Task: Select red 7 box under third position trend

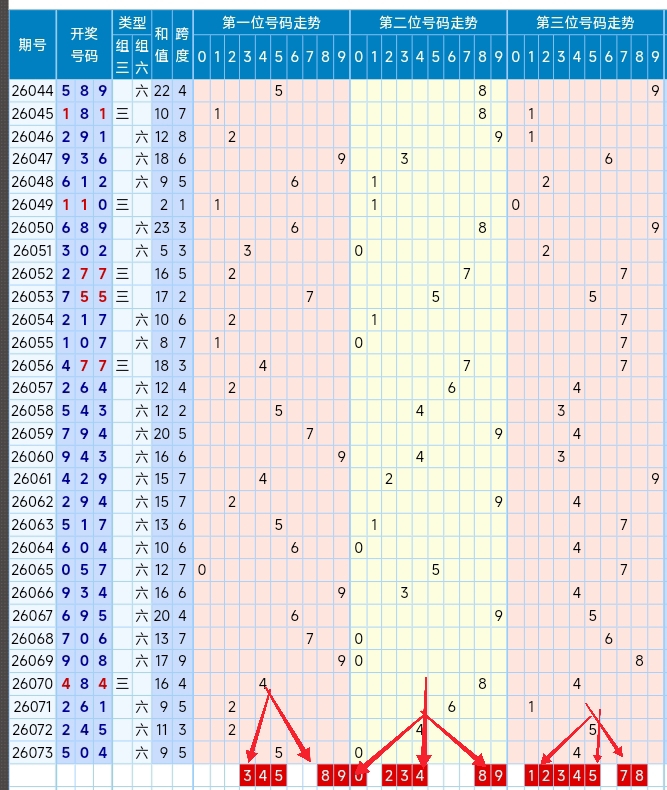Action: click(624, 775)
